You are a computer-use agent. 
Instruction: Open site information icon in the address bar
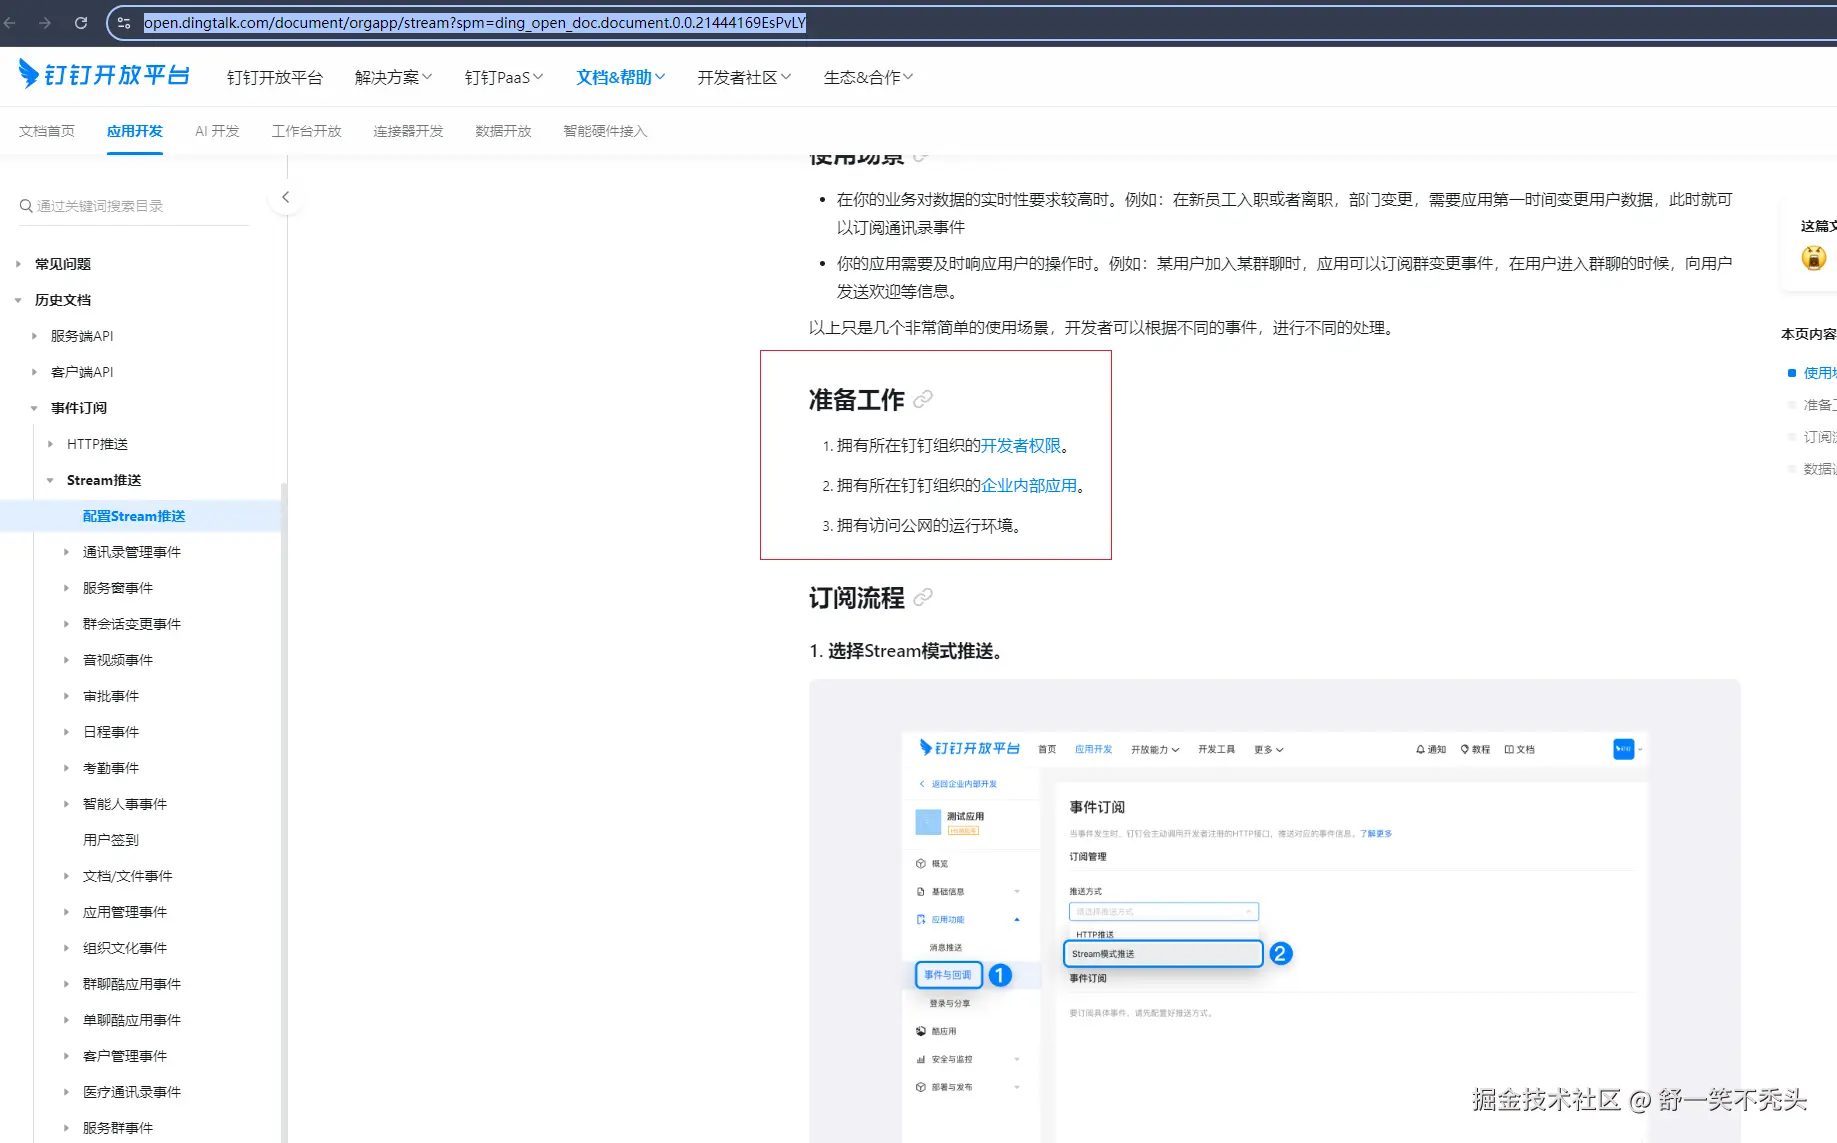124,22
